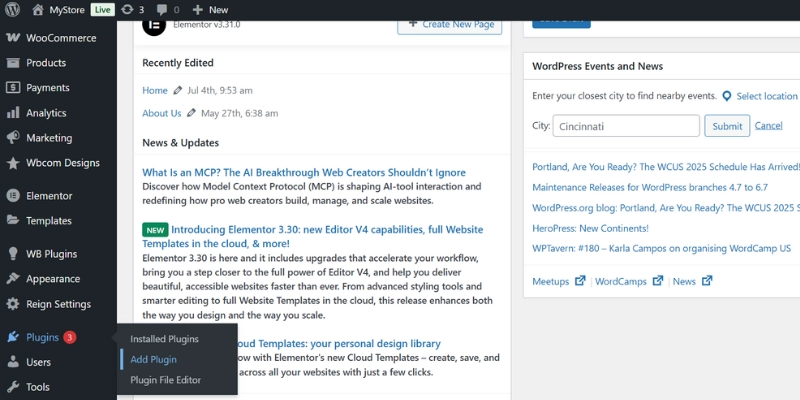The height and width of the screenshot is (400, 800).
Task: Click the Wbcom Designs star icon
Action: (13, 163)
